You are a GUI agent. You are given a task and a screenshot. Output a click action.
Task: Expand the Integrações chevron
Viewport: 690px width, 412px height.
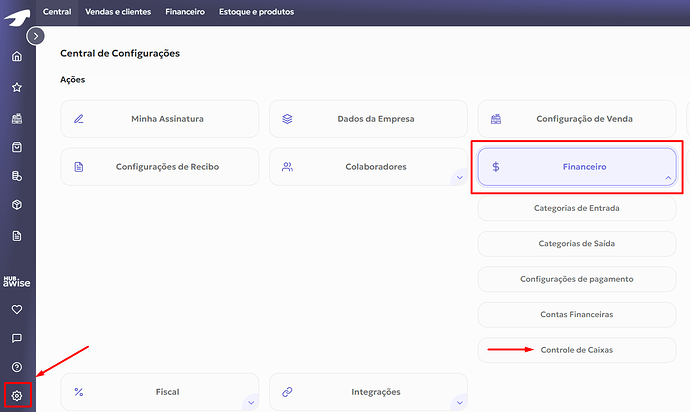tap(459, 402)
